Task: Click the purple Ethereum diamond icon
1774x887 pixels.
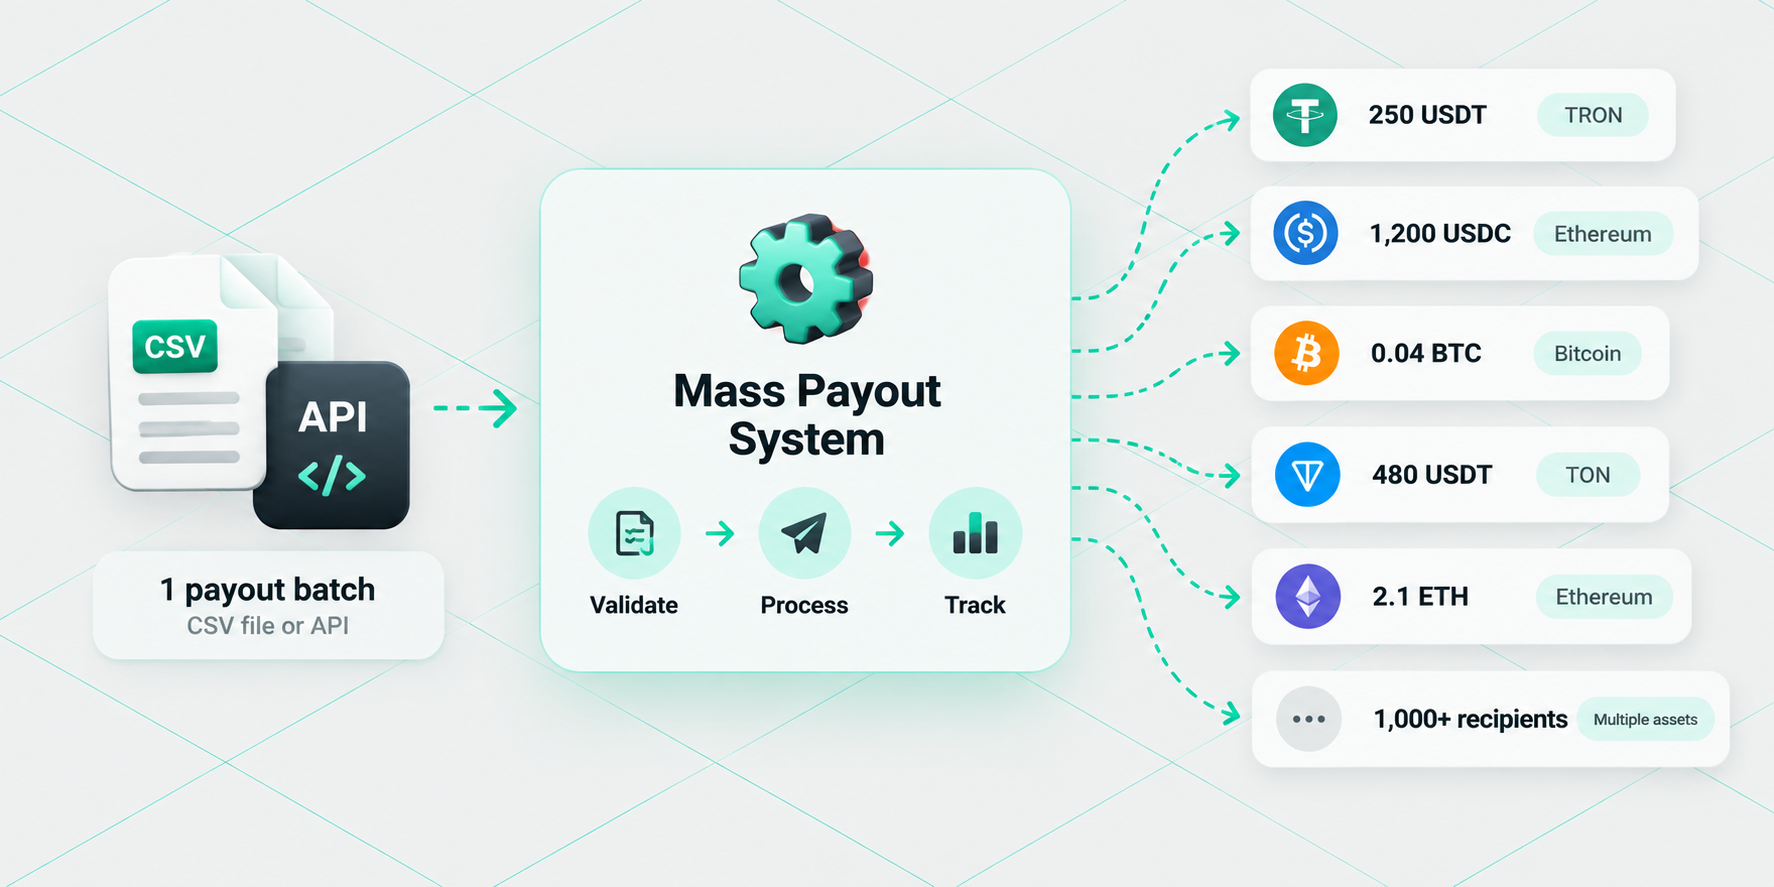Action: coord(1308,596)
